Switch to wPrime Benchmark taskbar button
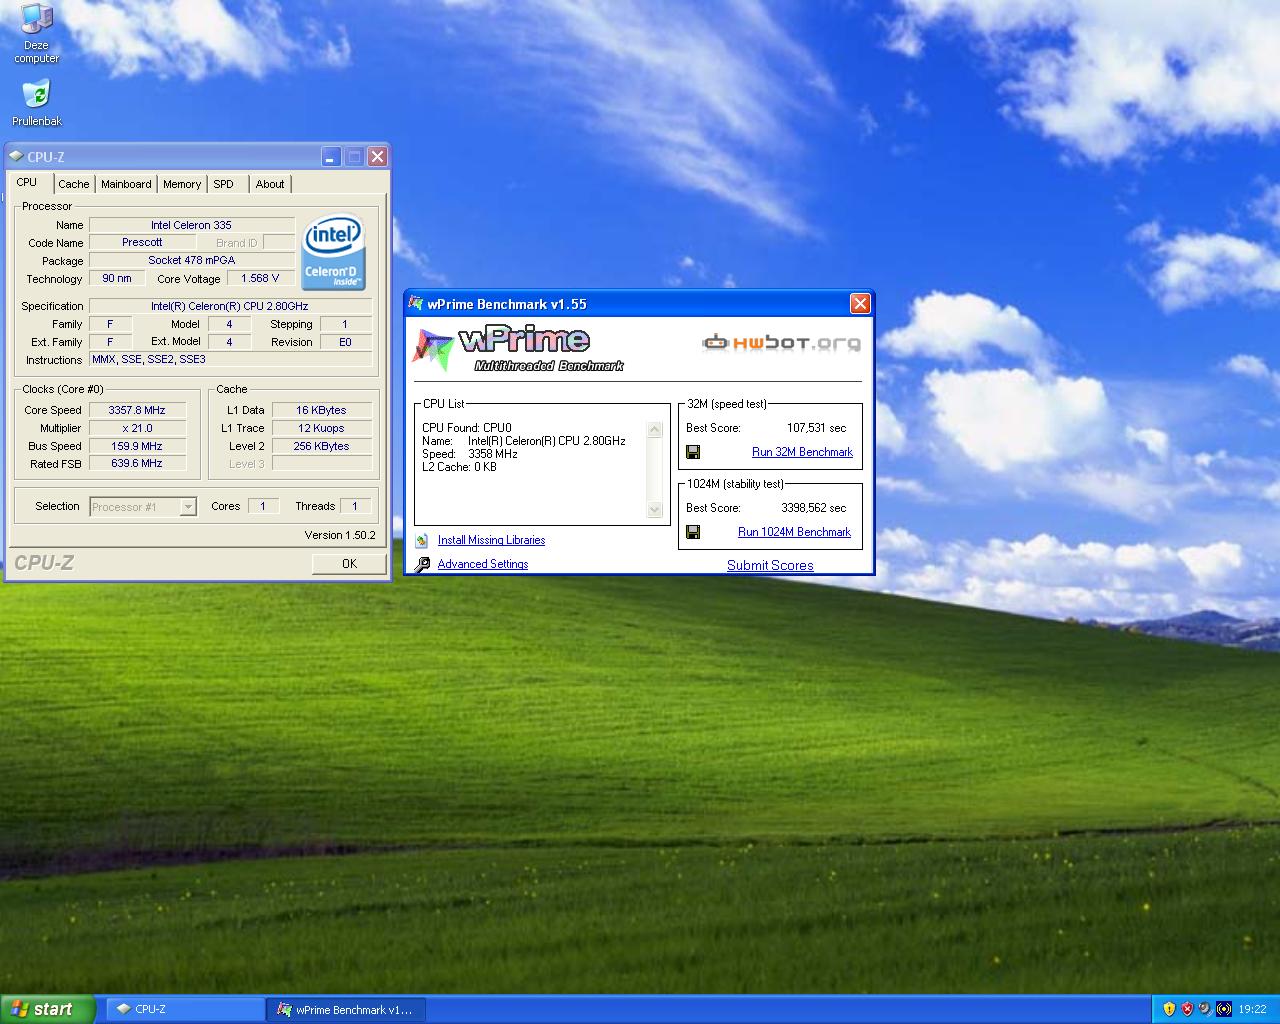Screen dimensions: 1280x1024 (346, 1010)
